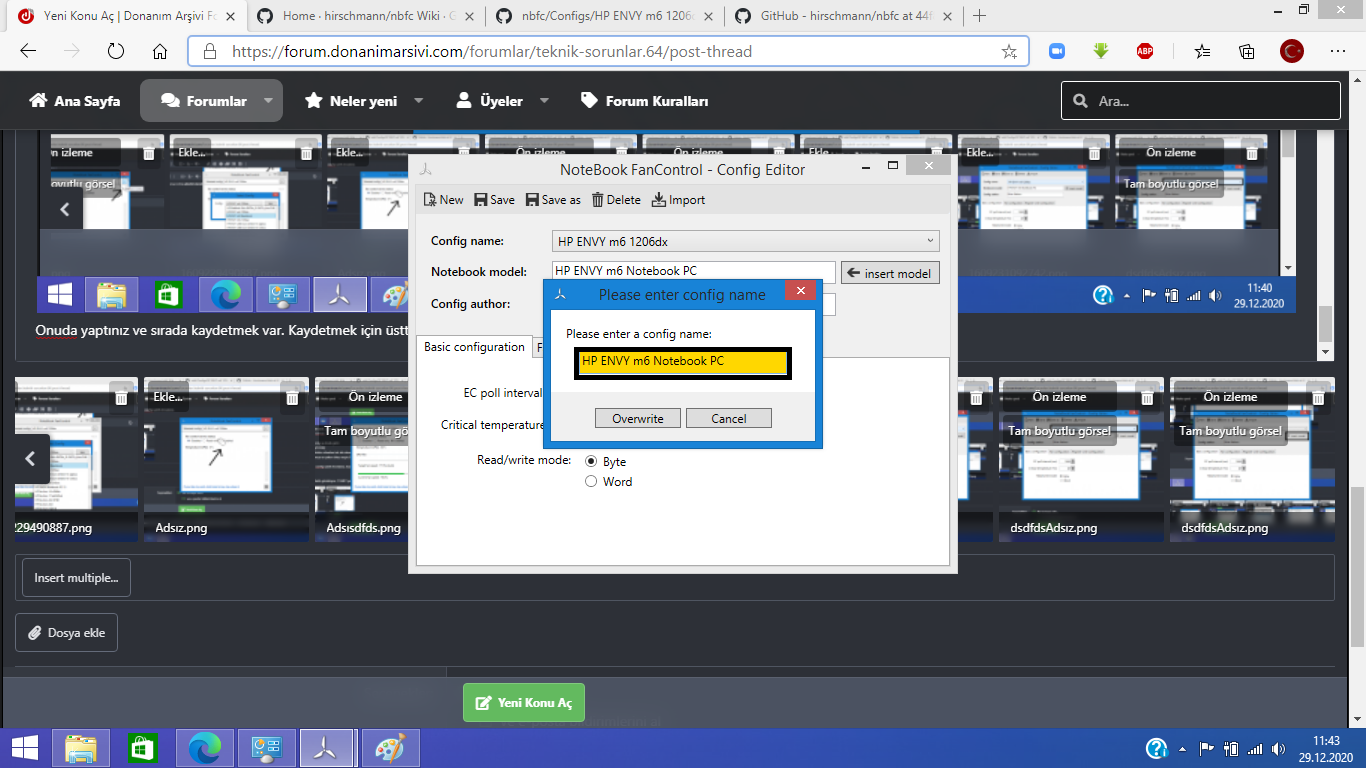Delete attachment Adsız.png with trash icon
1366x768 pixels.
(292, 397)
